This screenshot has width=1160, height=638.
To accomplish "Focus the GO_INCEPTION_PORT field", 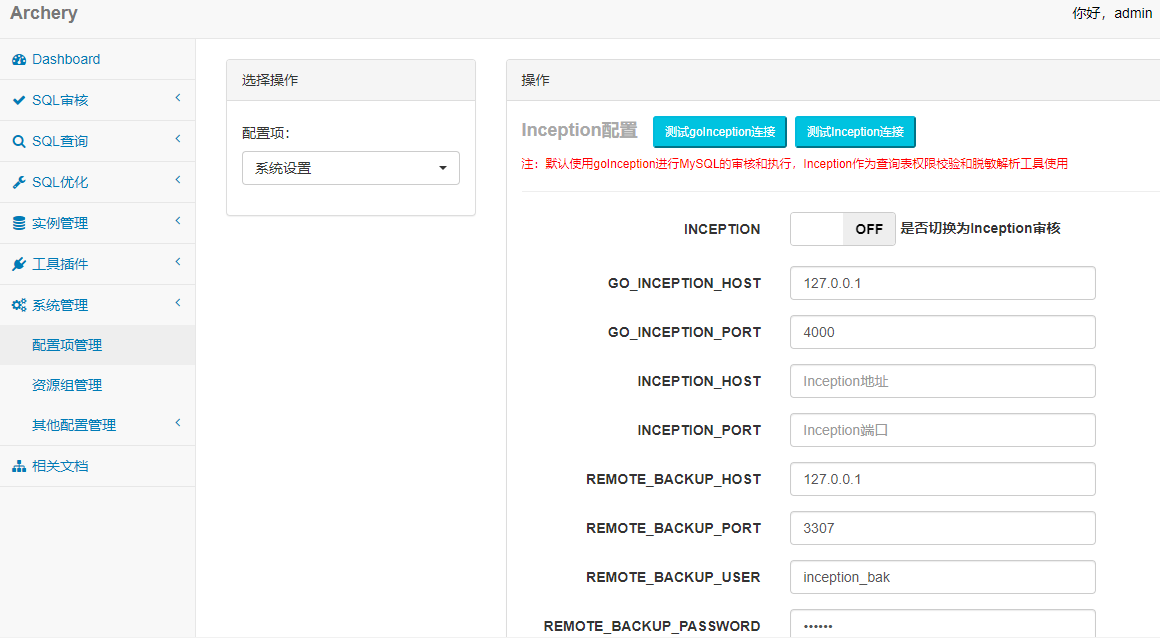I will coord(942,332).
